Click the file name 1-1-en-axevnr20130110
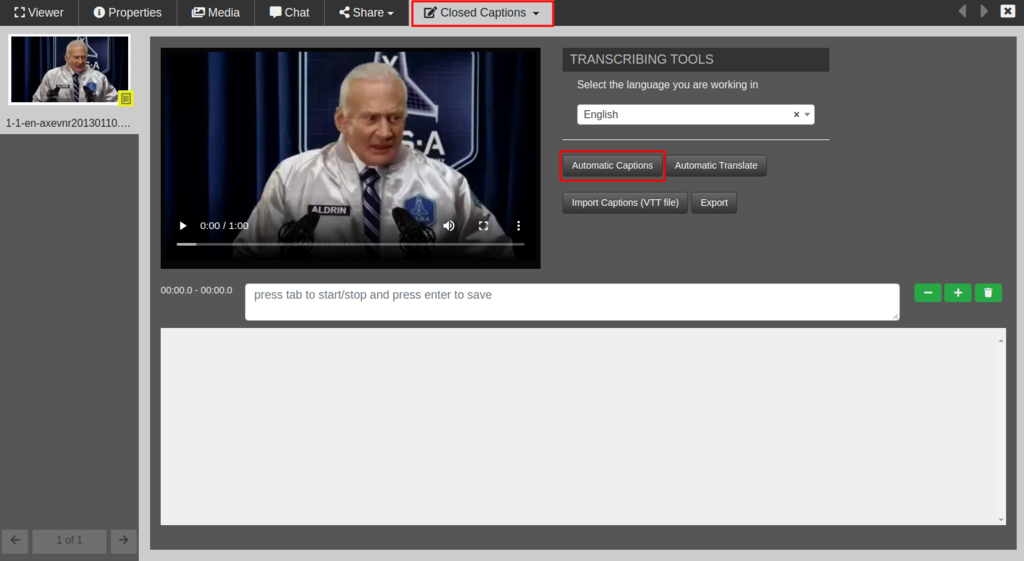 (68, 123)
